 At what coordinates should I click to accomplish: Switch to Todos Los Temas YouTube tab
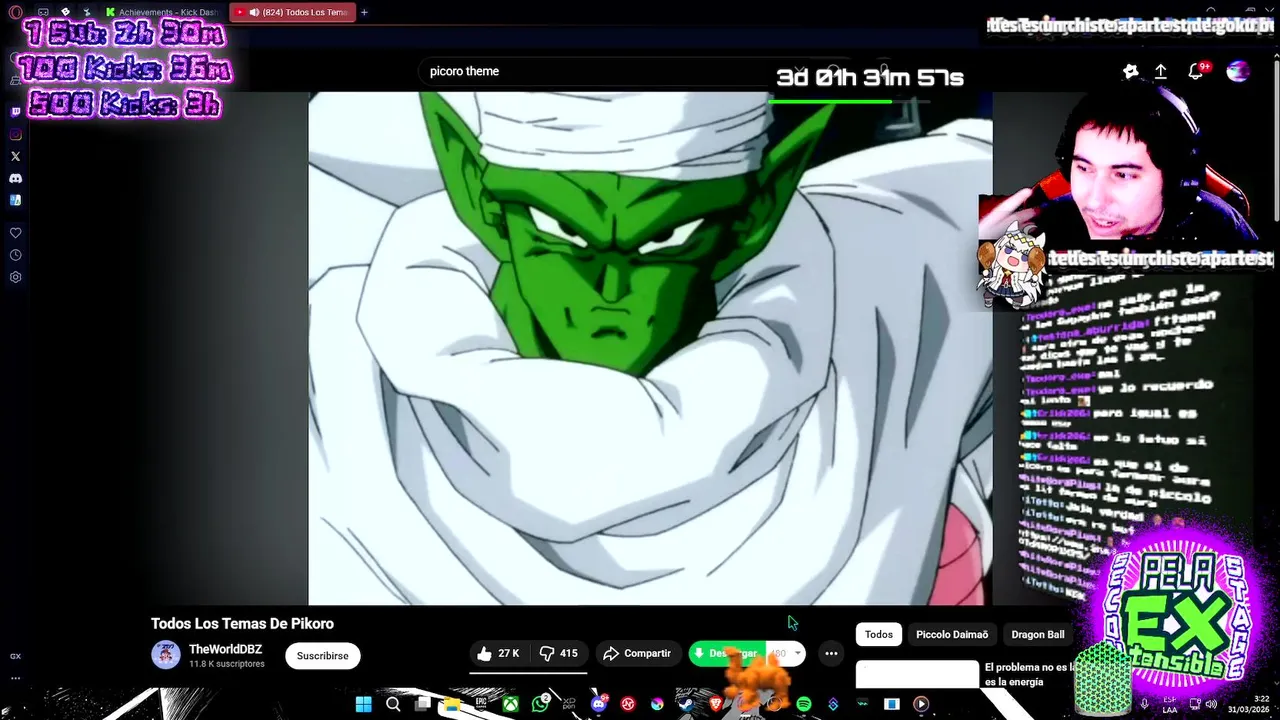click(x=291, y=12)
